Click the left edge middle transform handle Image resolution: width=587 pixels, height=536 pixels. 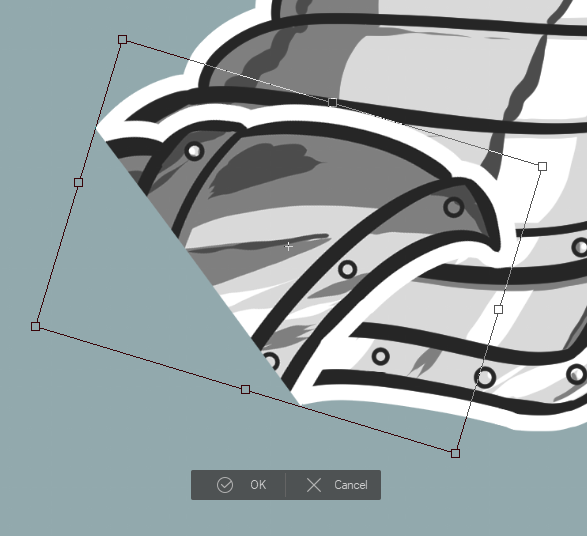[x=78, y=182]
